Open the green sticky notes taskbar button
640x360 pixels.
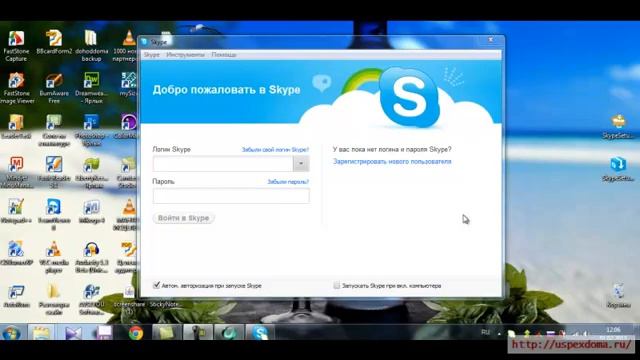167,333
